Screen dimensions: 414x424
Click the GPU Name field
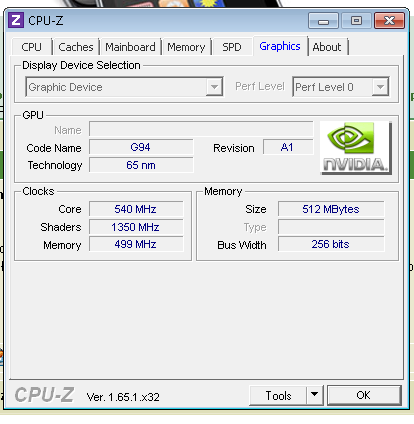201,129
